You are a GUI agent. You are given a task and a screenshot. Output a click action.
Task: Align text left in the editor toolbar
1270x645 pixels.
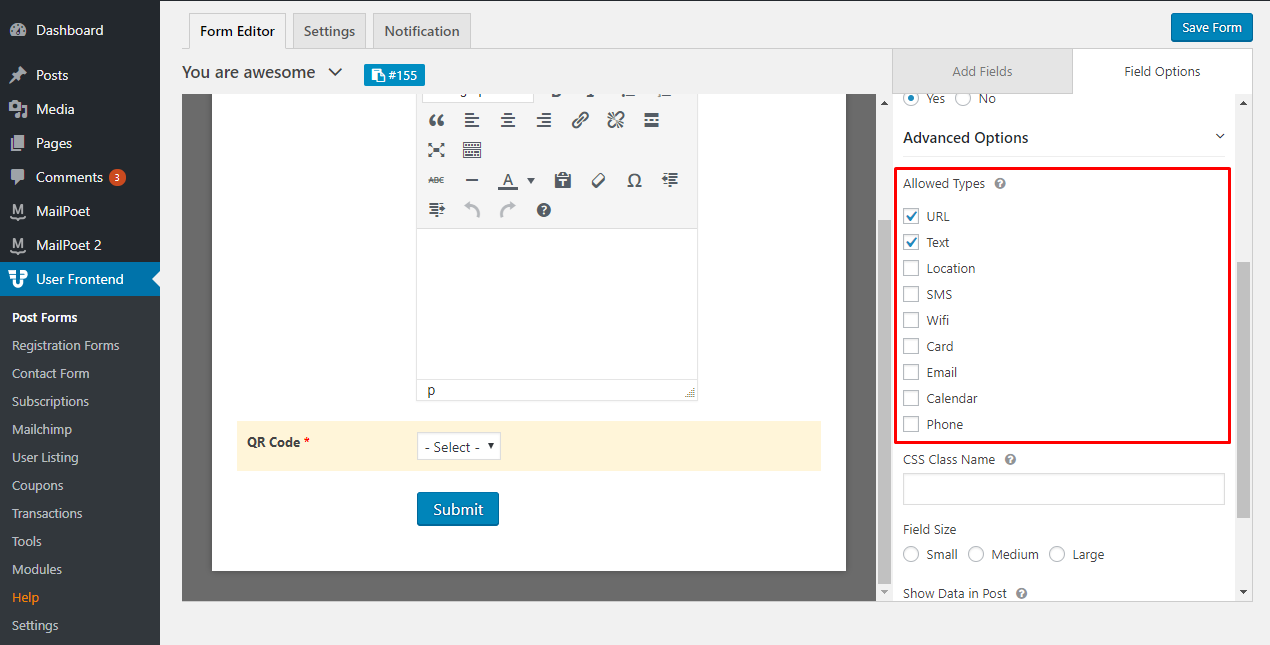coord(472,120)
